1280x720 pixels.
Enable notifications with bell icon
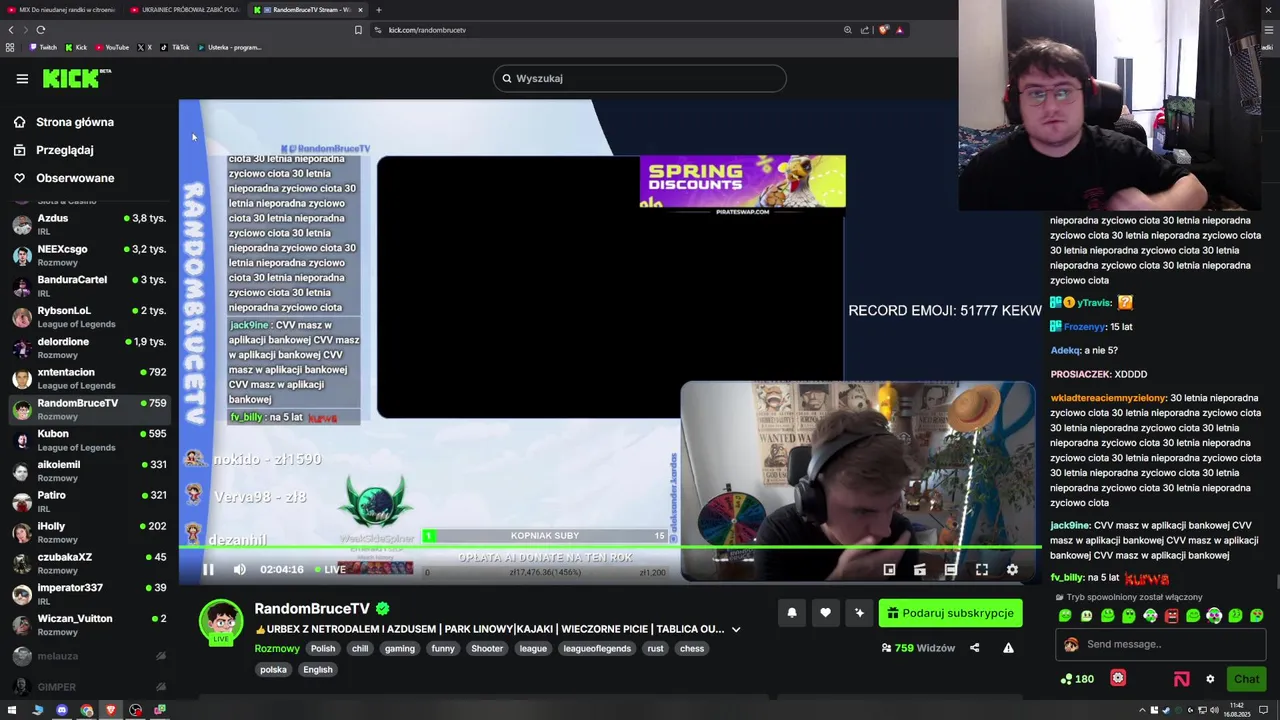[792, 613]
